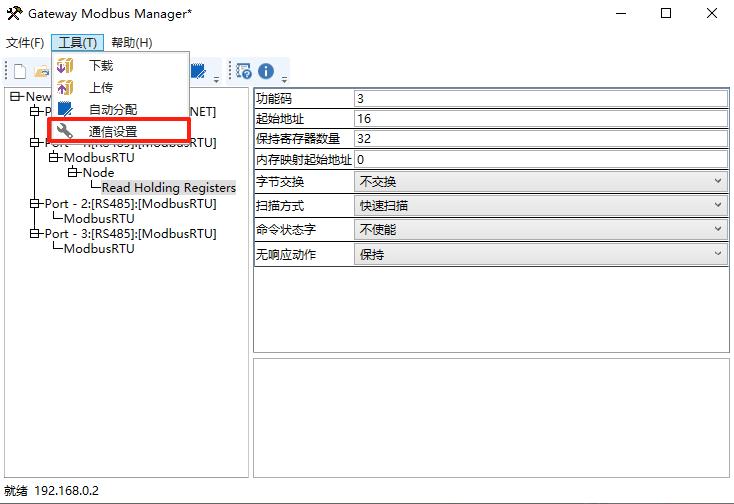Select ModbusRTU under Port - 2

point(99,219)
